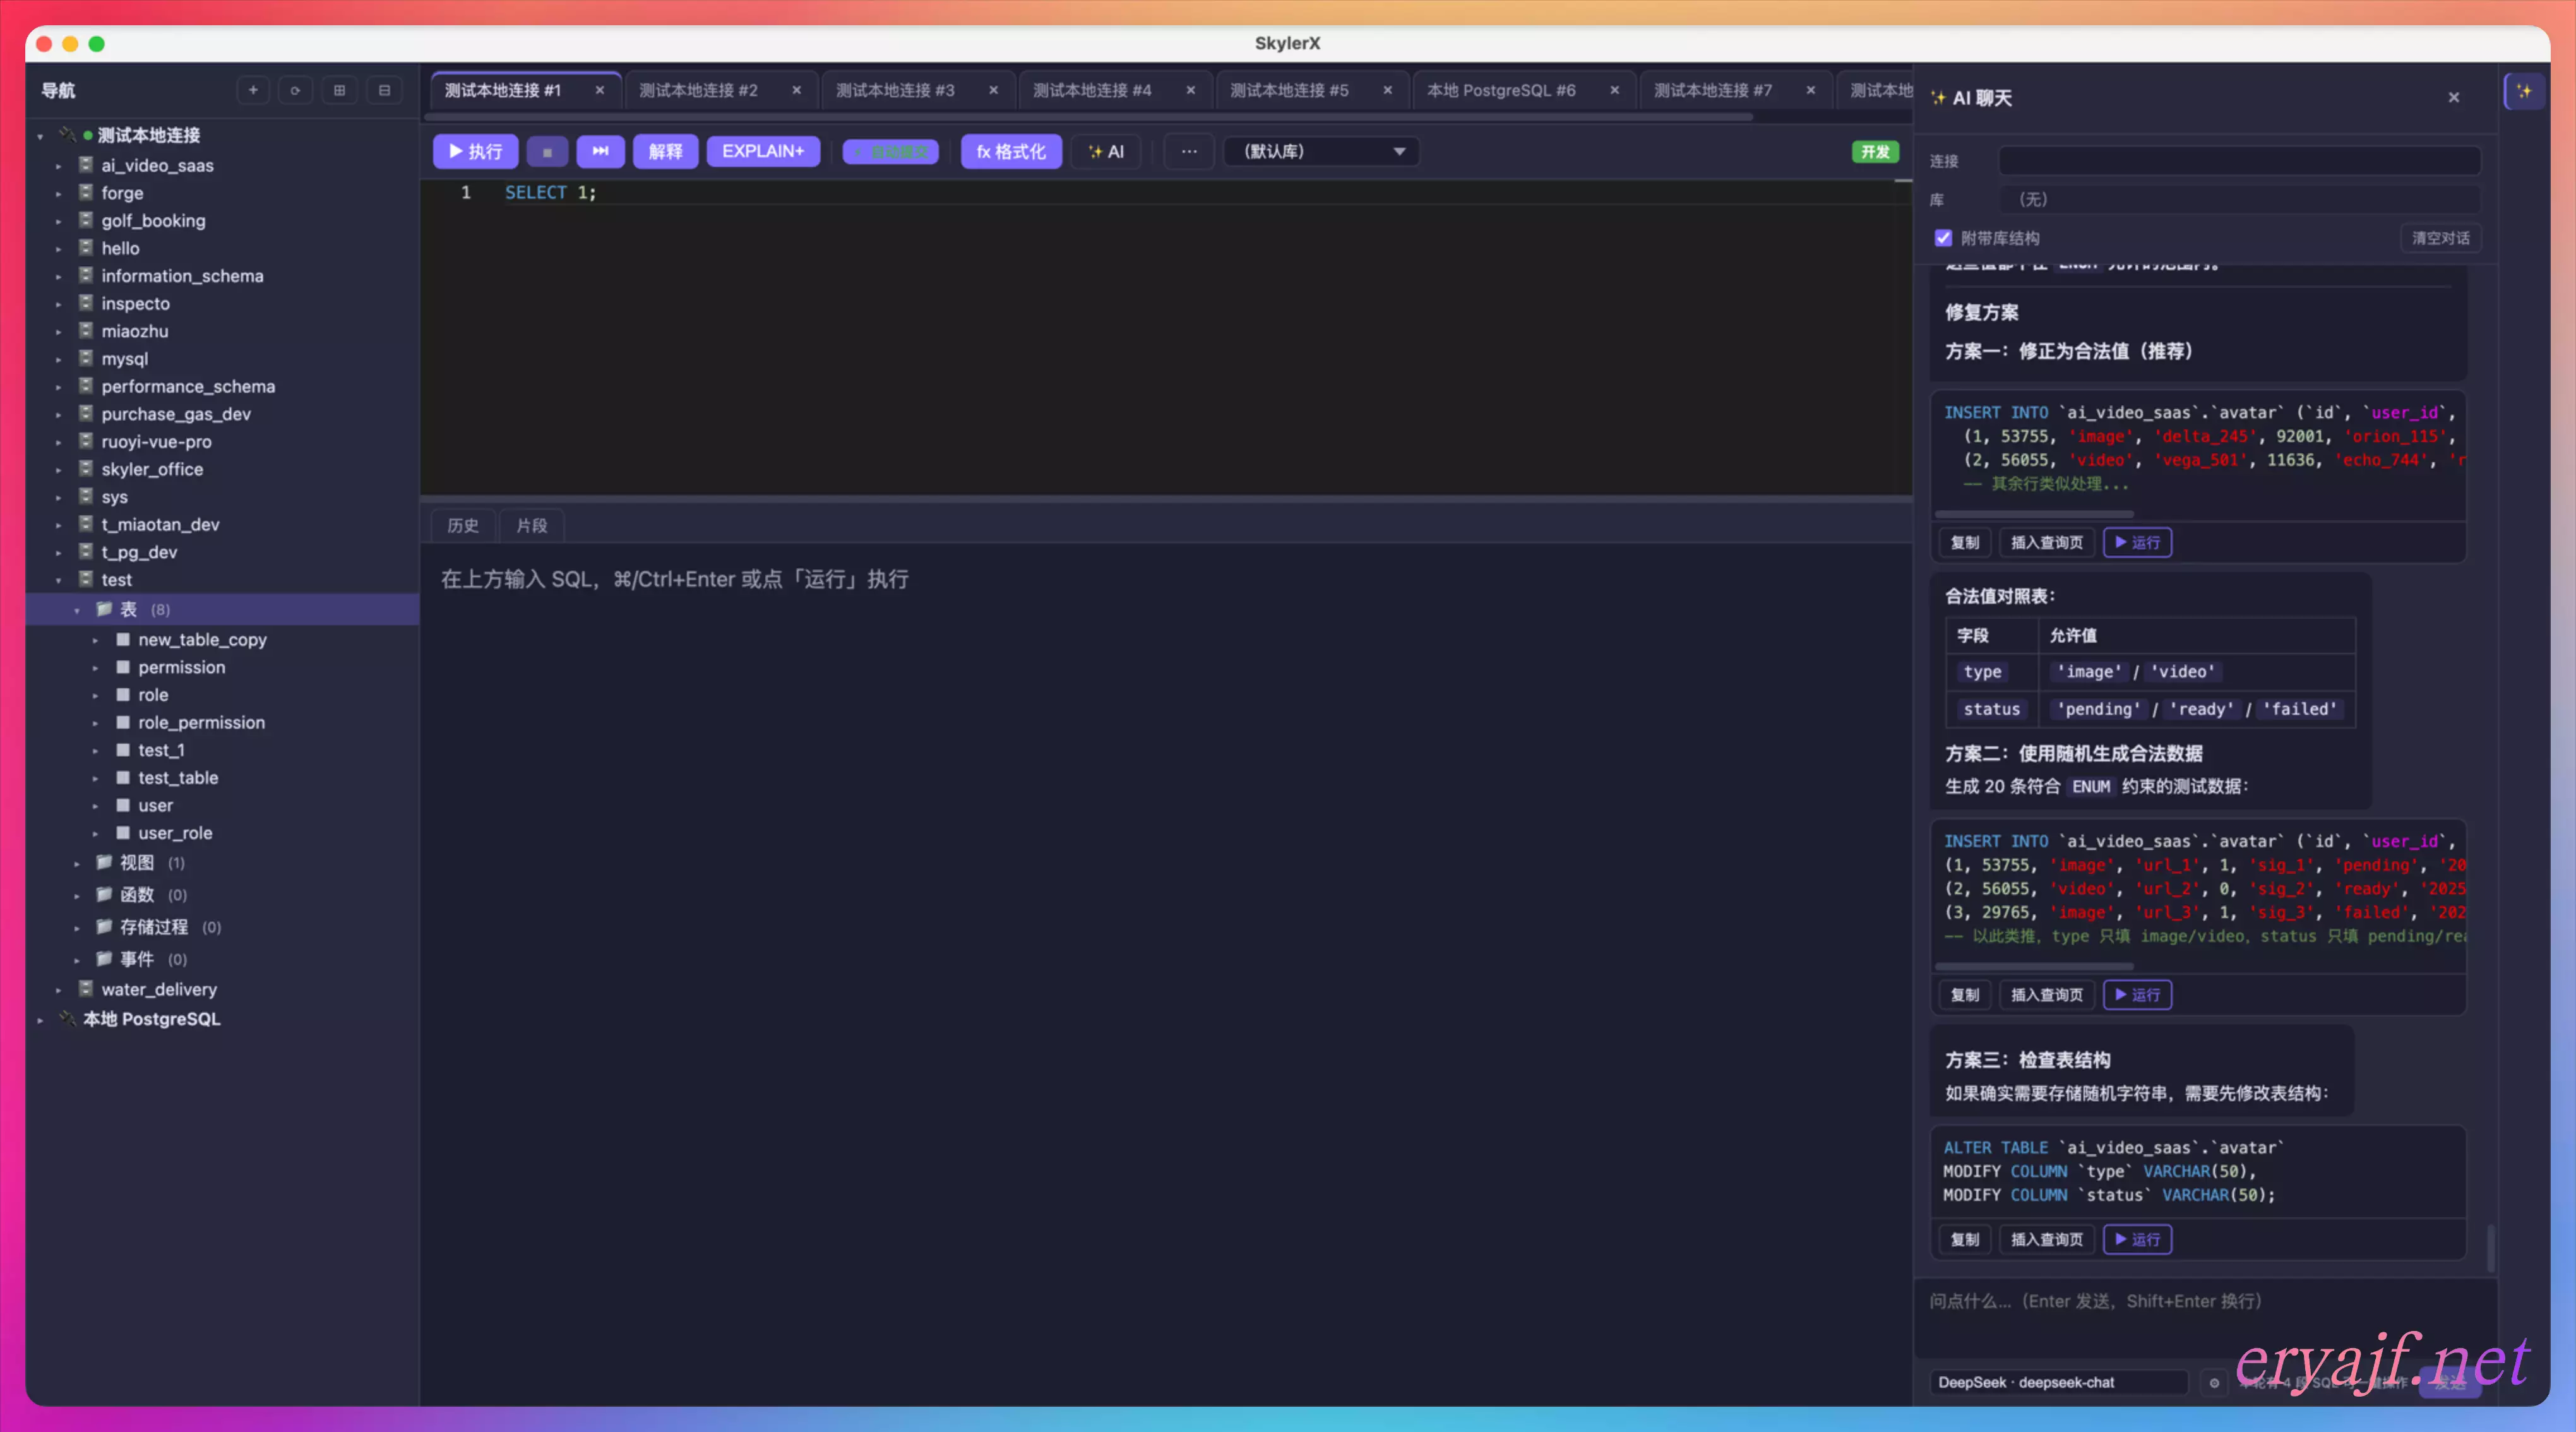The image size is (2576, 1432).
Task: Click the add connection plus icon
Action: pos(253,90)
